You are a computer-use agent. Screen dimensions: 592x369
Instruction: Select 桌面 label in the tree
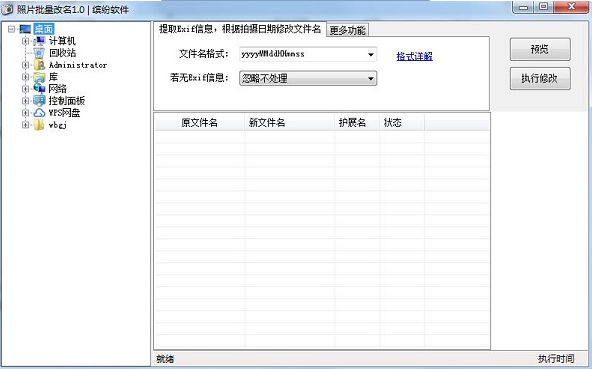(44, 29)
